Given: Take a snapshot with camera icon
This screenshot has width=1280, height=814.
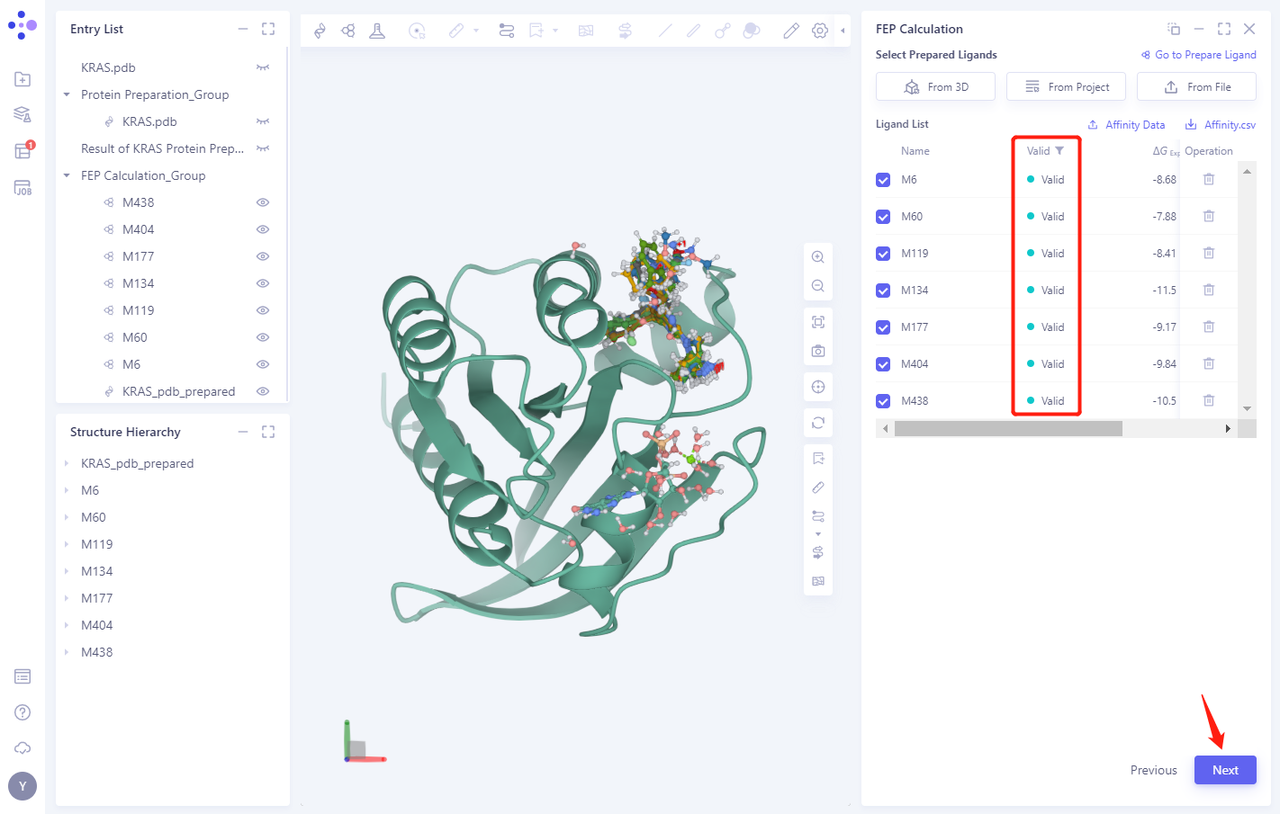Looking at the screenshot, I should pos(818,351).
